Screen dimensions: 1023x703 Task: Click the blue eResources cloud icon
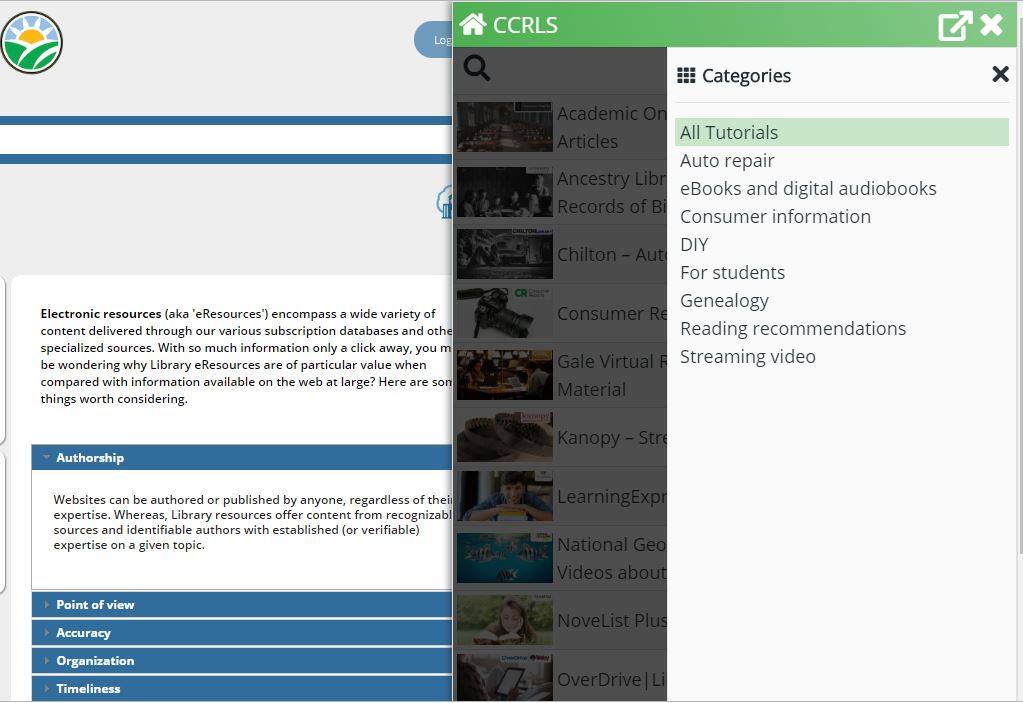tap(444, 202)
